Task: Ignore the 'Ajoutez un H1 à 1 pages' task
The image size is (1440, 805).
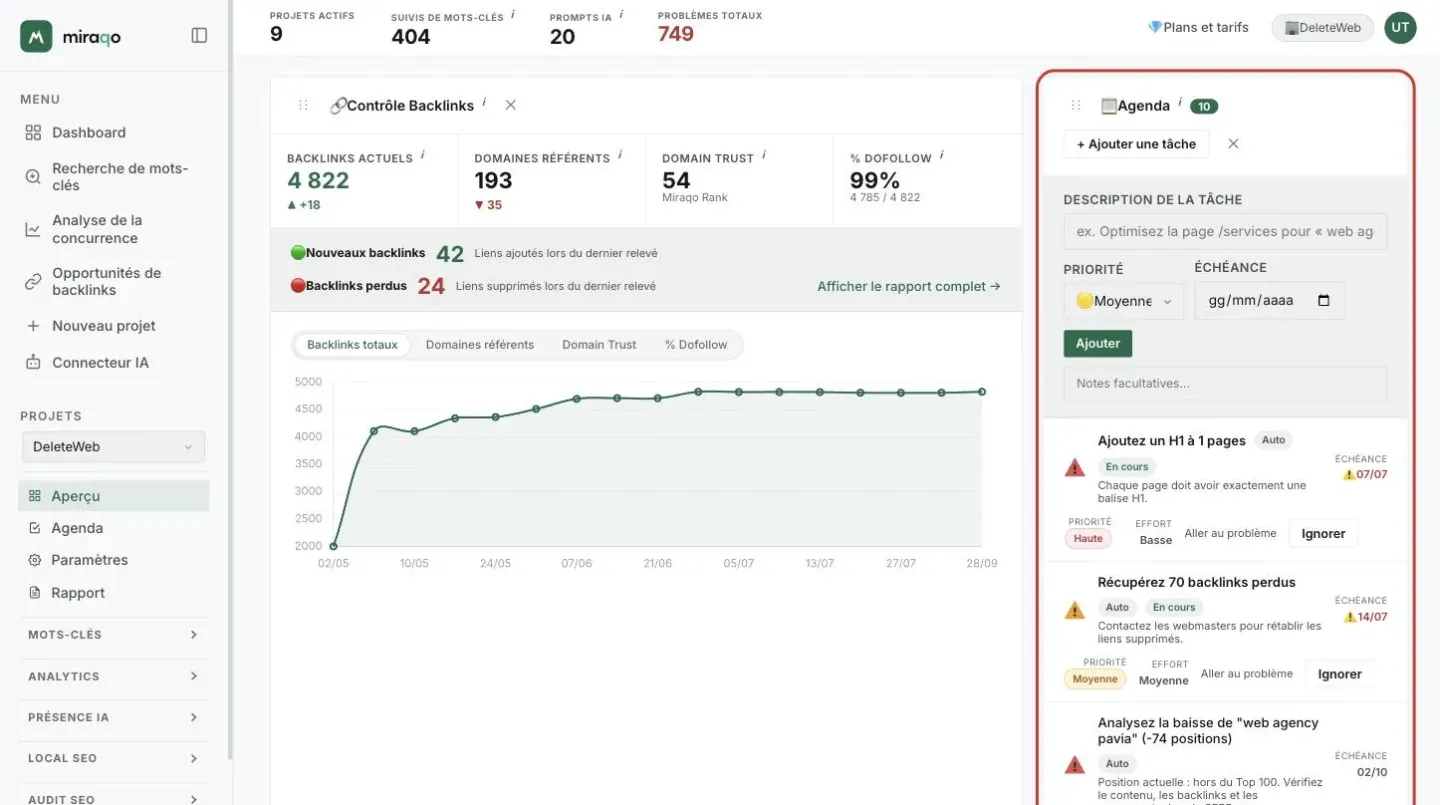Action: point(1323,534)
